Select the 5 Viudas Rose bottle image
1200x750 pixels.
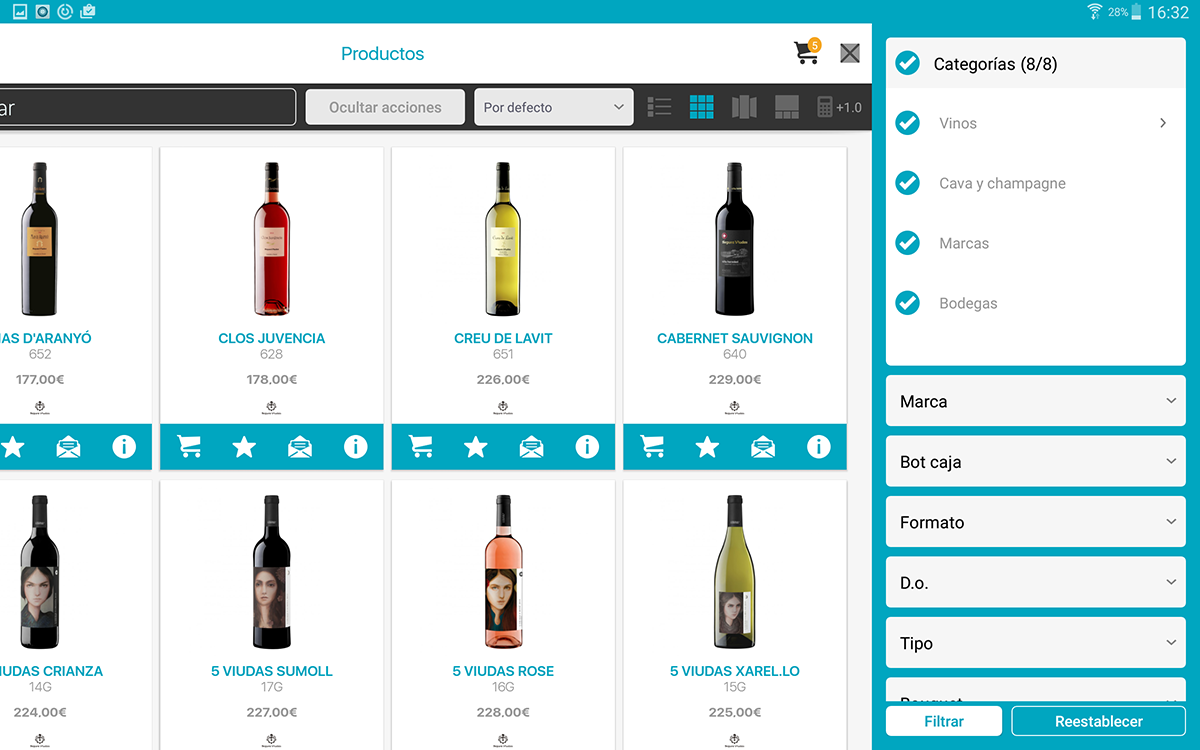point(503,573)
